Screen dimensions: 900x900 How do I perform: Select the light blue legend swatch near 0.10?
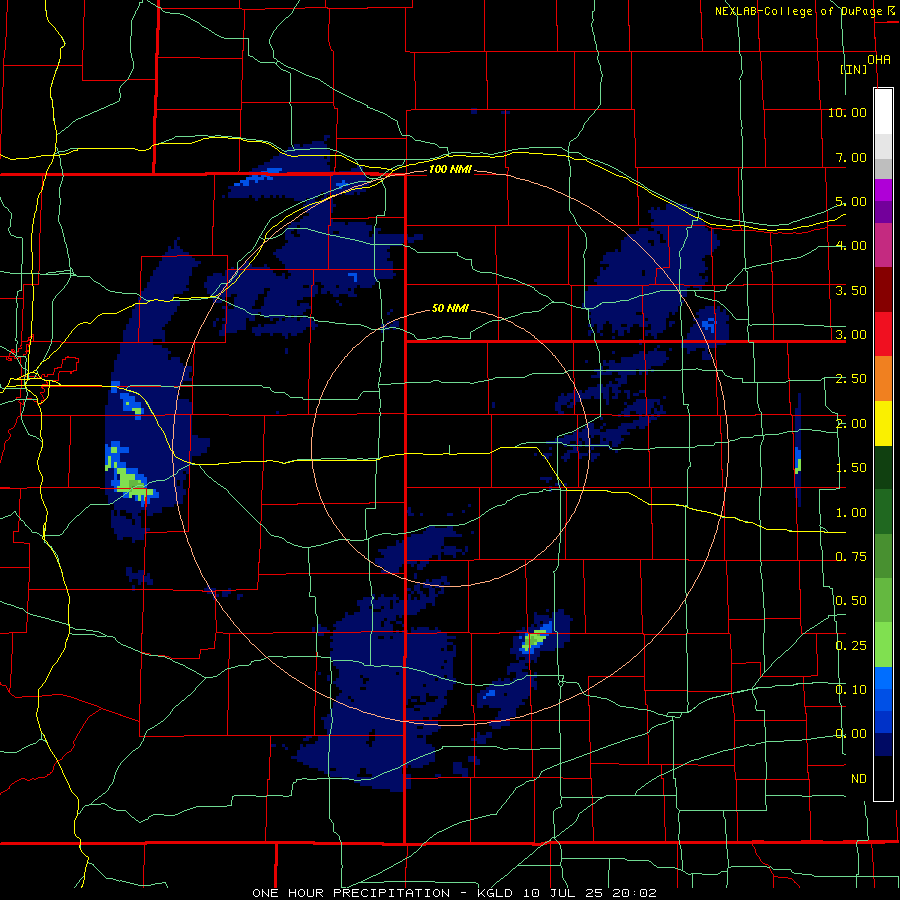883,678
